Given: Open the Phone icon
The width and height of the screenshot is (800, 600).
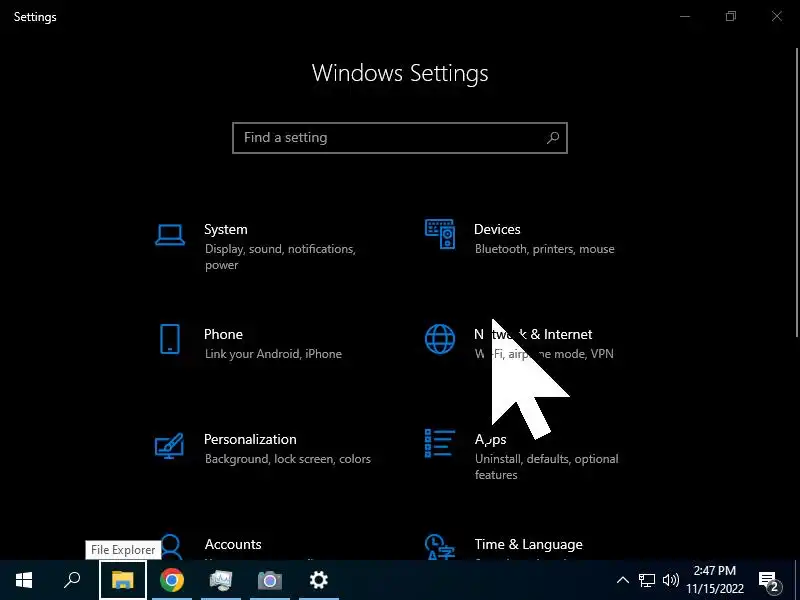Looking at the screenshot, I should pos(170,339).
